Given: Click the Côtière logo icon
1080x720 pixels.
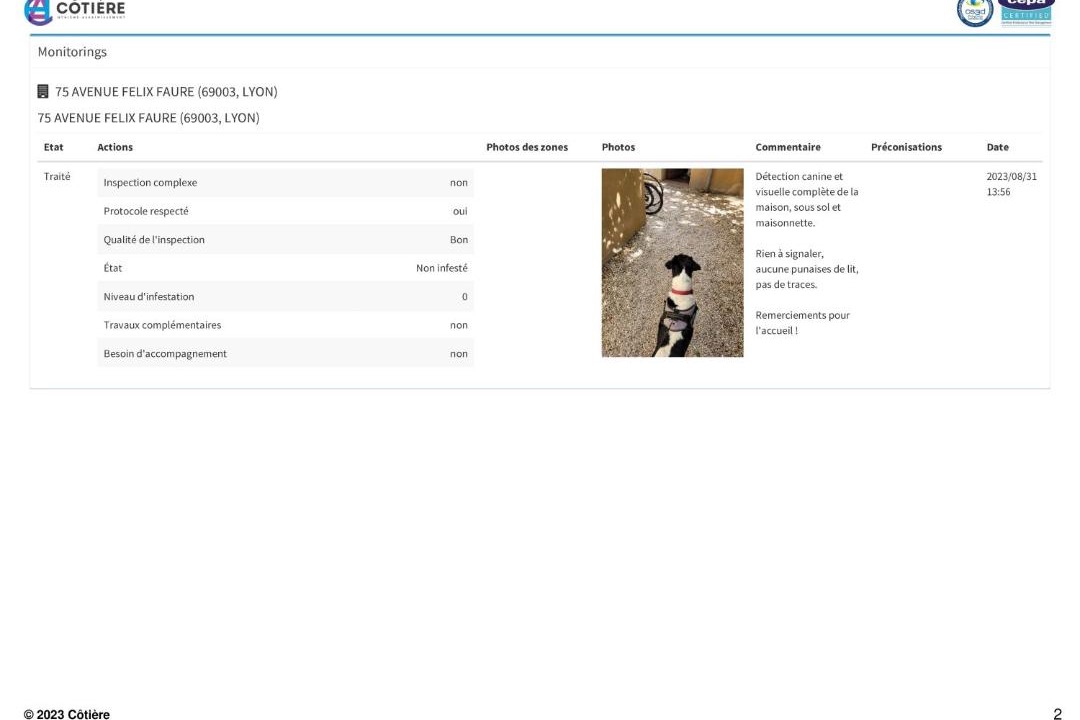Looking at the screenshot, I should [37, 11].
